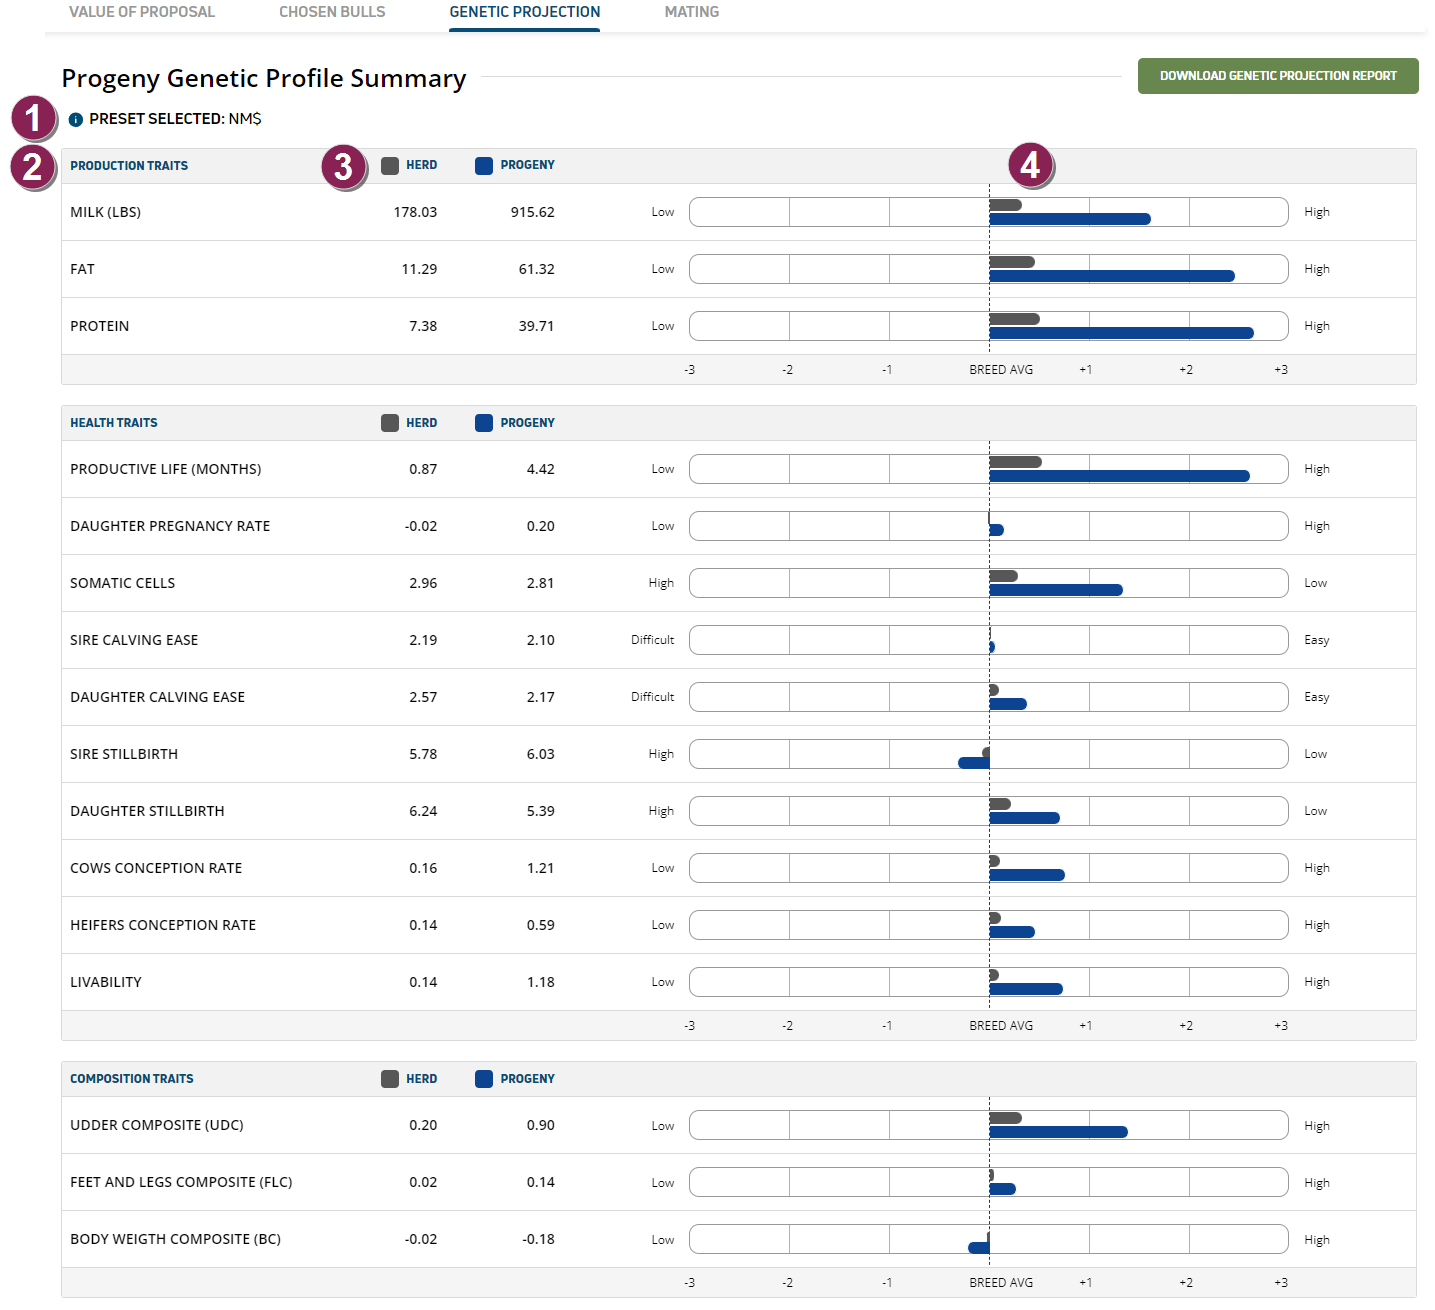Click numbered marker 4 badge
The image size is (1435, 1310).
1030,165
